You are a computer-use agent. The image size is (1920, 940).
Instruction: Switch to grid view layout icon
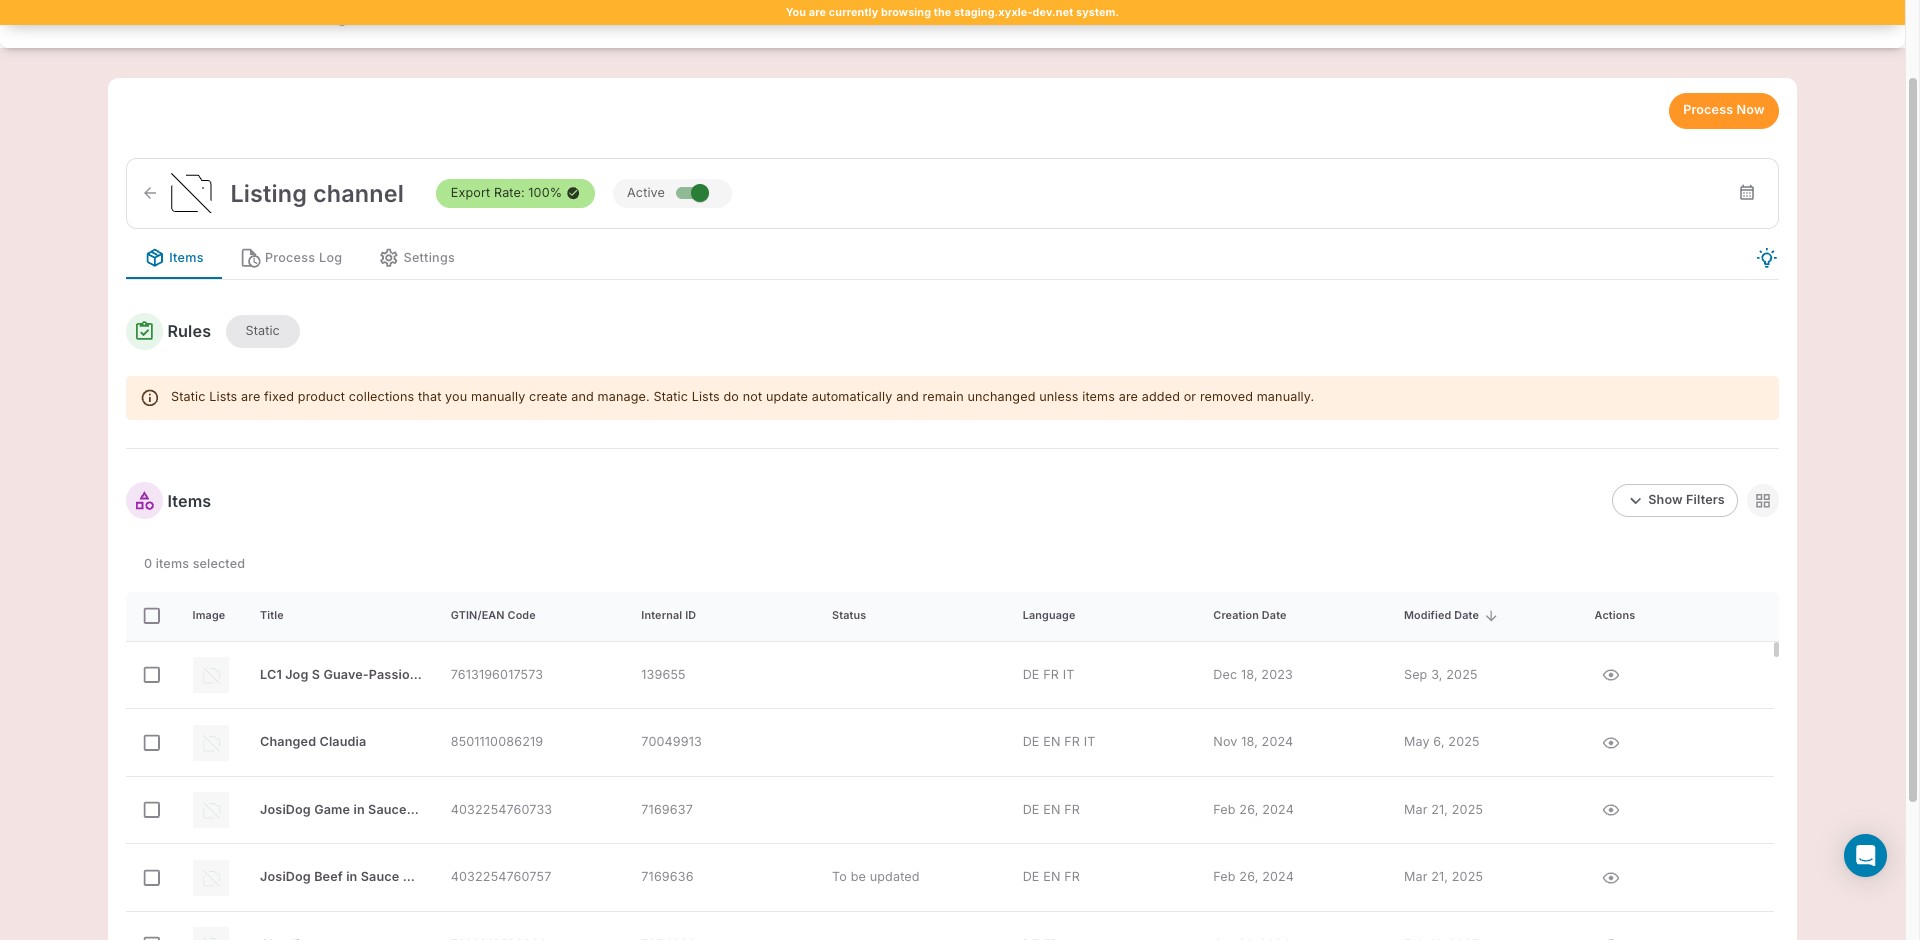pos(1762,501)
